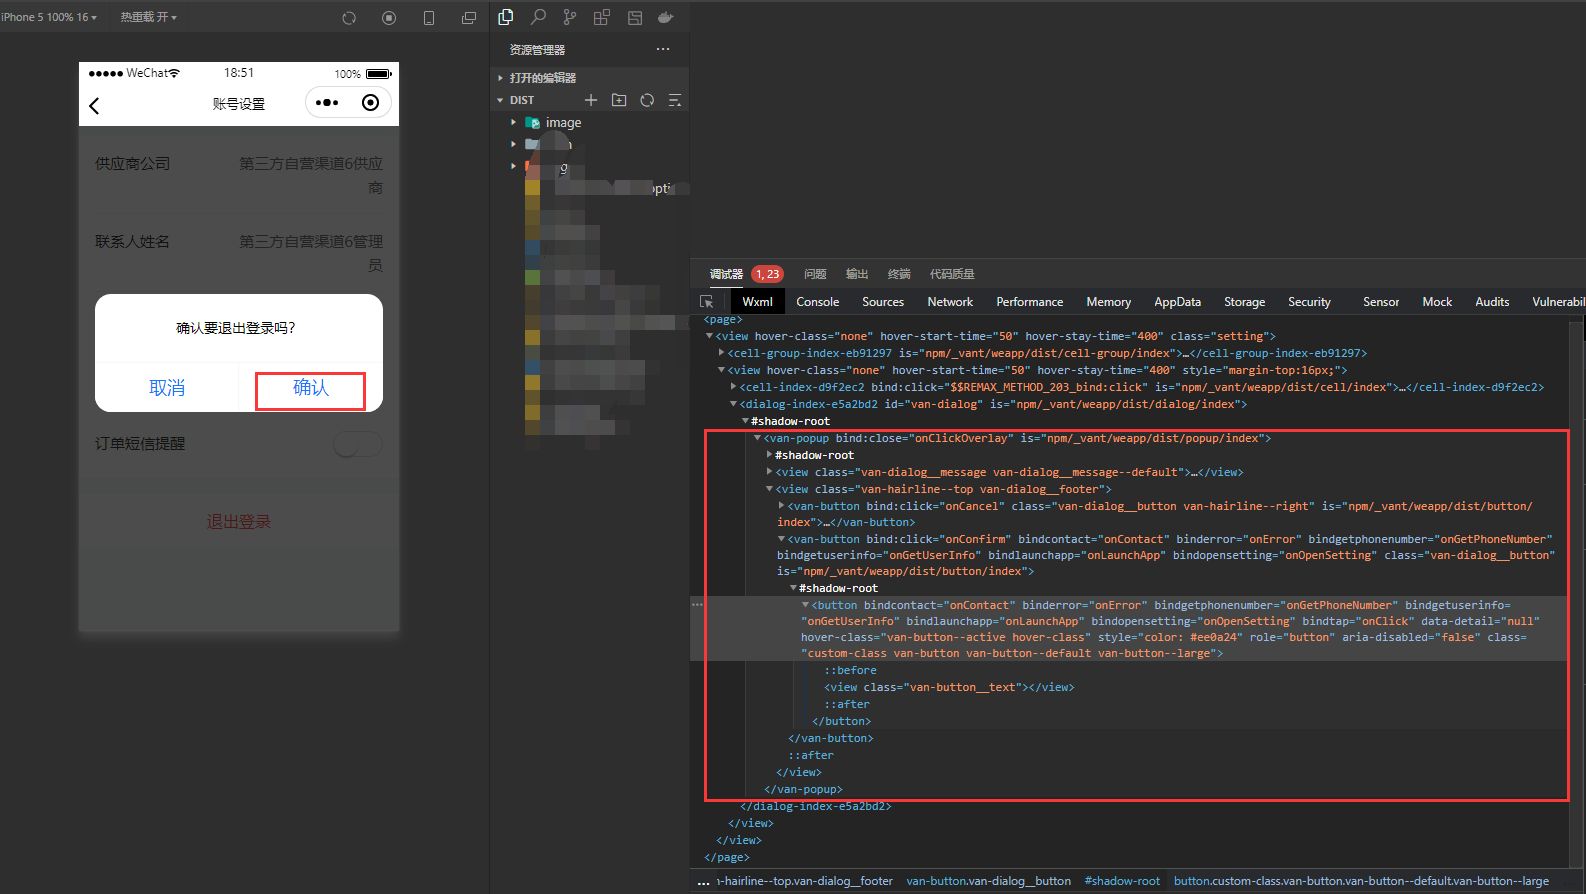Open the 热重载 dropdown
This screenshot has width=1586, height=894.
click(149, 17)
